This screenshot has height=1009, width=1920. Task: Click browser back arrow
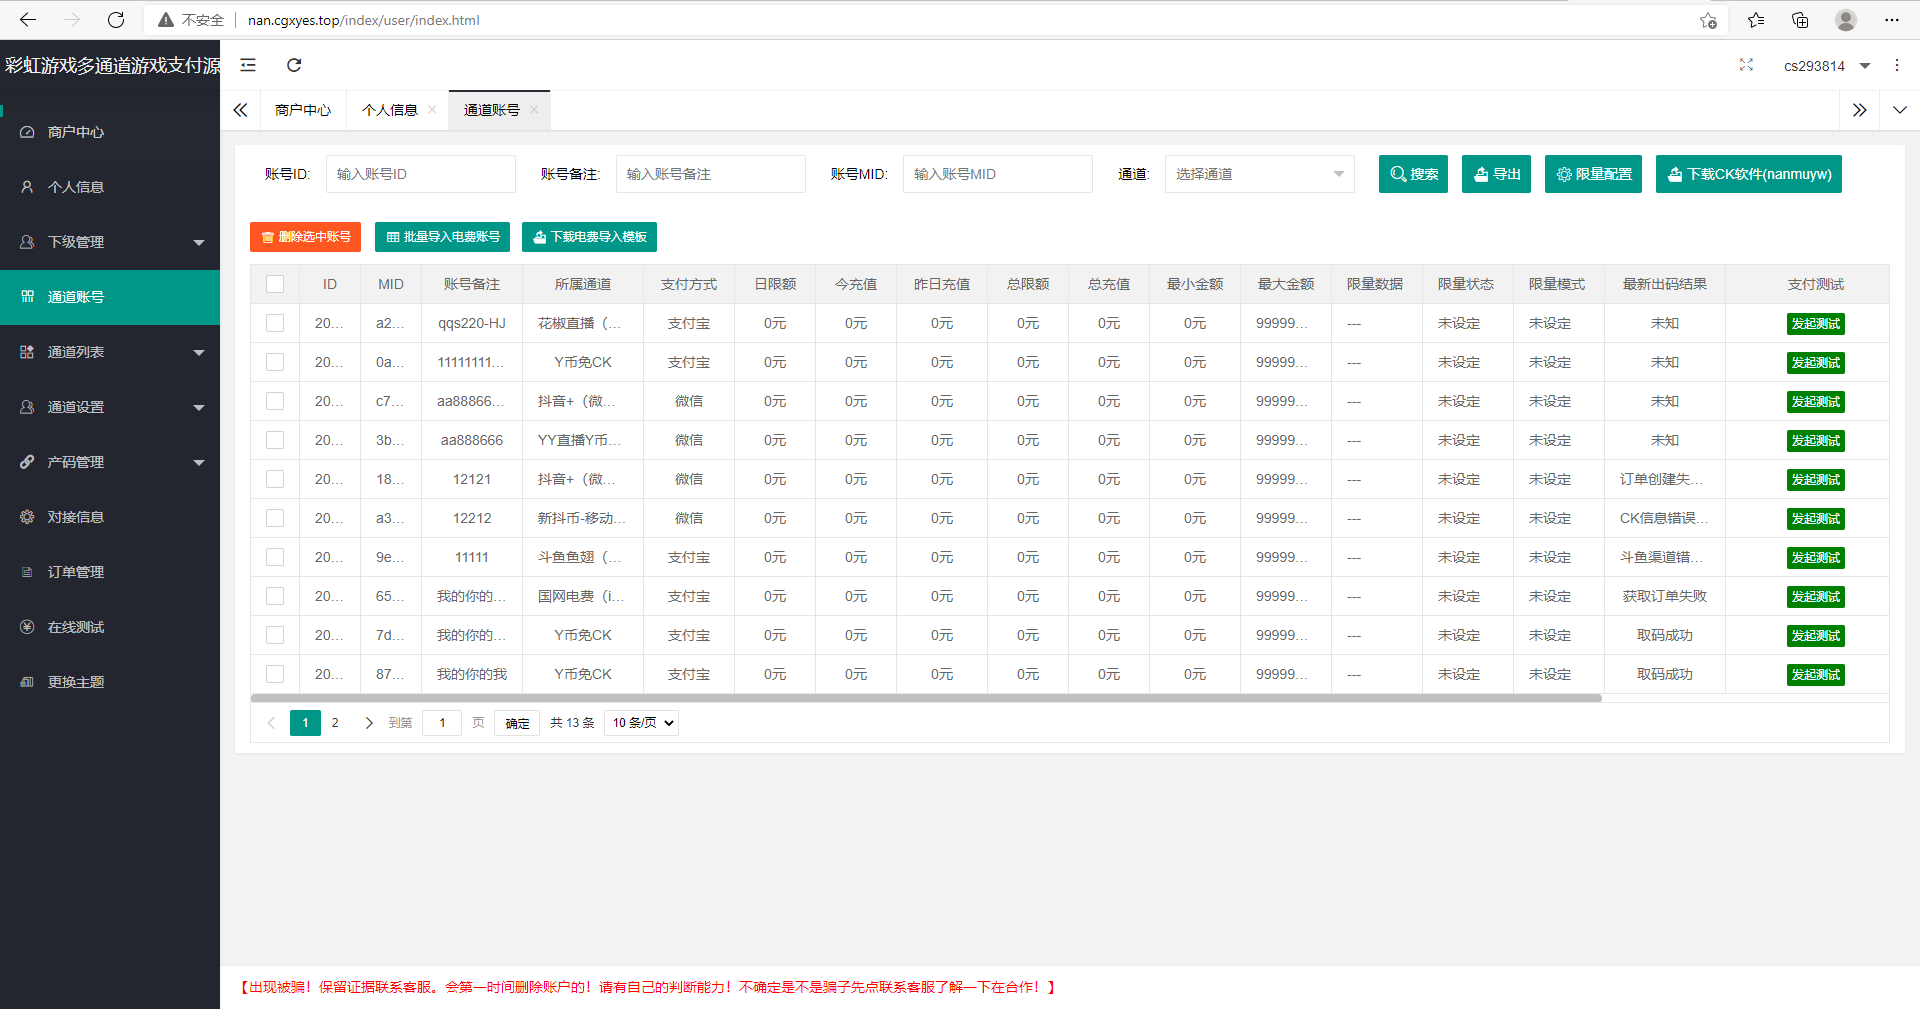coord(28,20)
